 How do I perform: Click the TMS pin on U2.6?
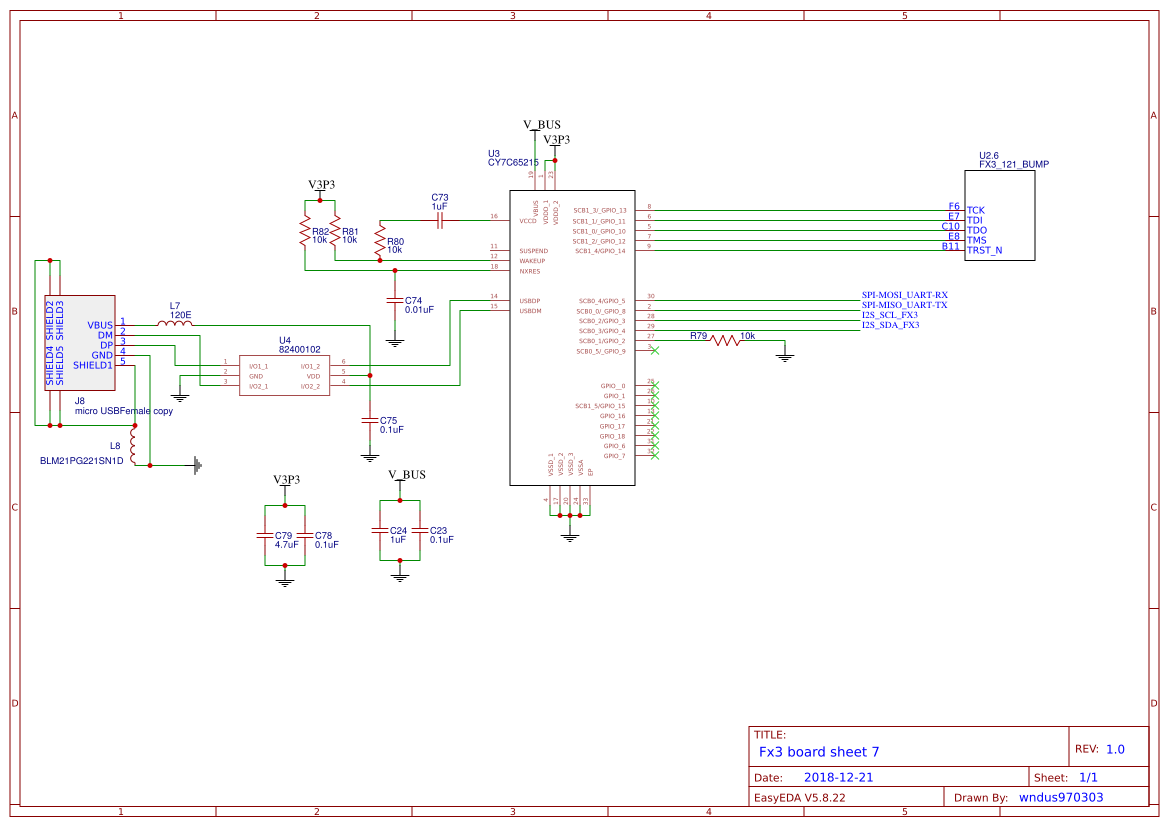[x=977, y=240]
